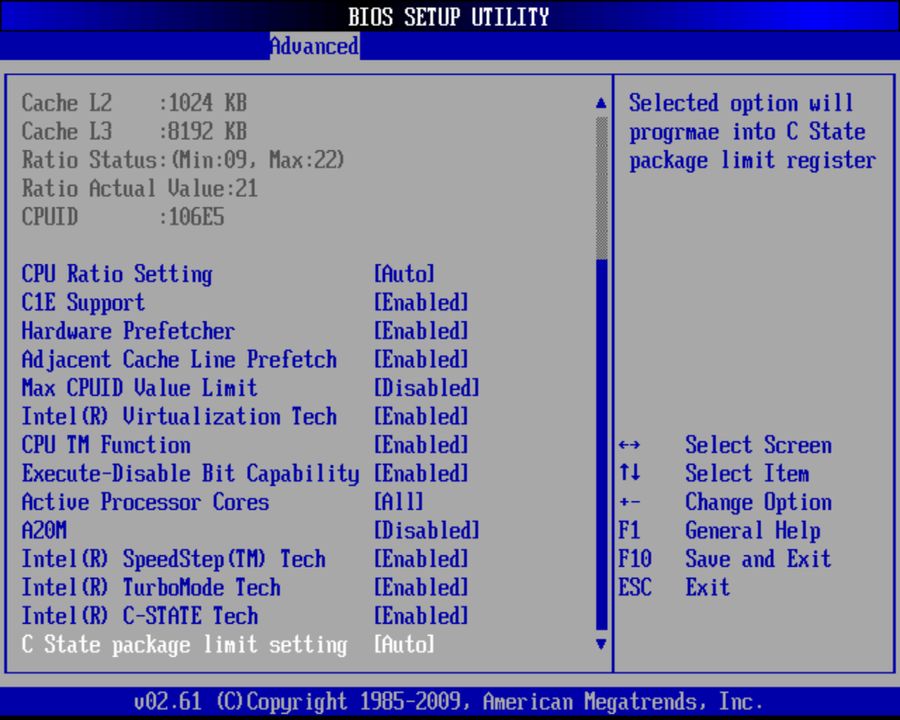This screenshot has width=900, height=720.
Task: Click the blue scrollbar thumb
Action: click(602, 445)
